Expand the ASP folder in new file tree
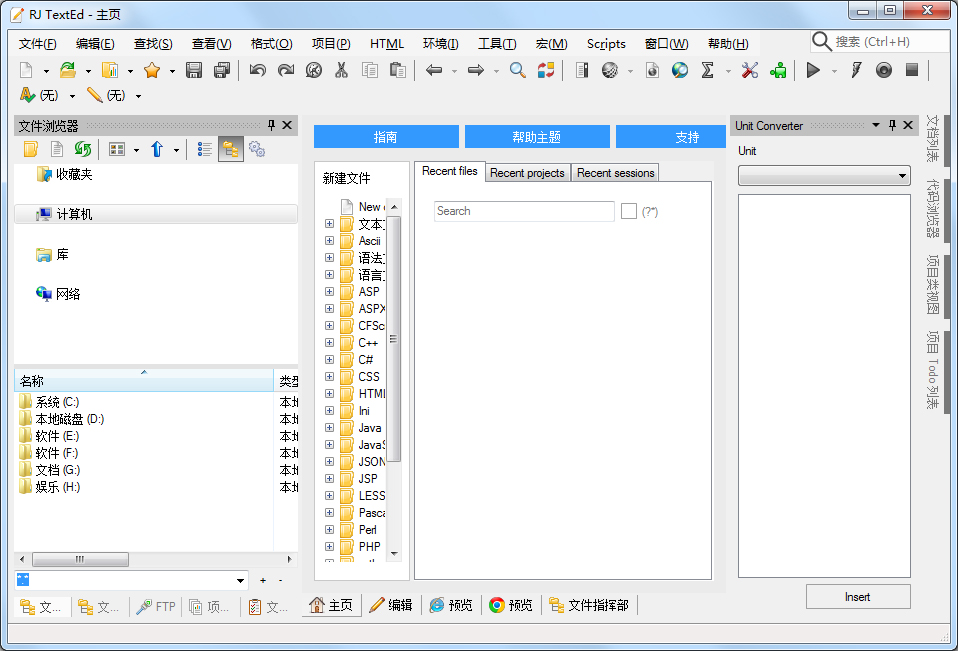Screen dimensions: 958x651 coord(329,292)
